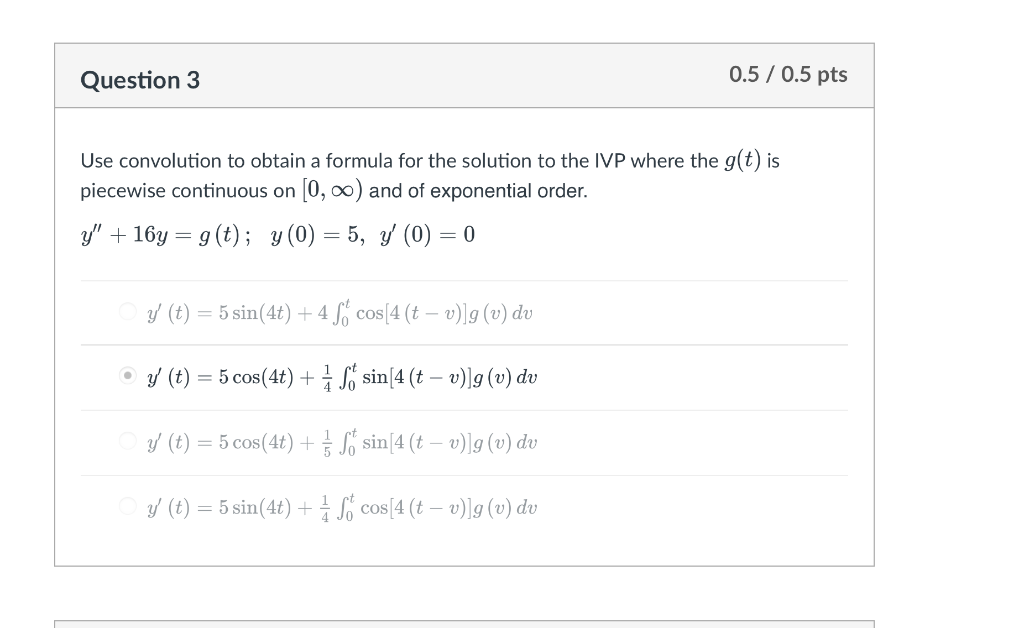Click the Question 3 header text
The image size is (1024, 628).
pyautogui.click(x=139, y=80)
